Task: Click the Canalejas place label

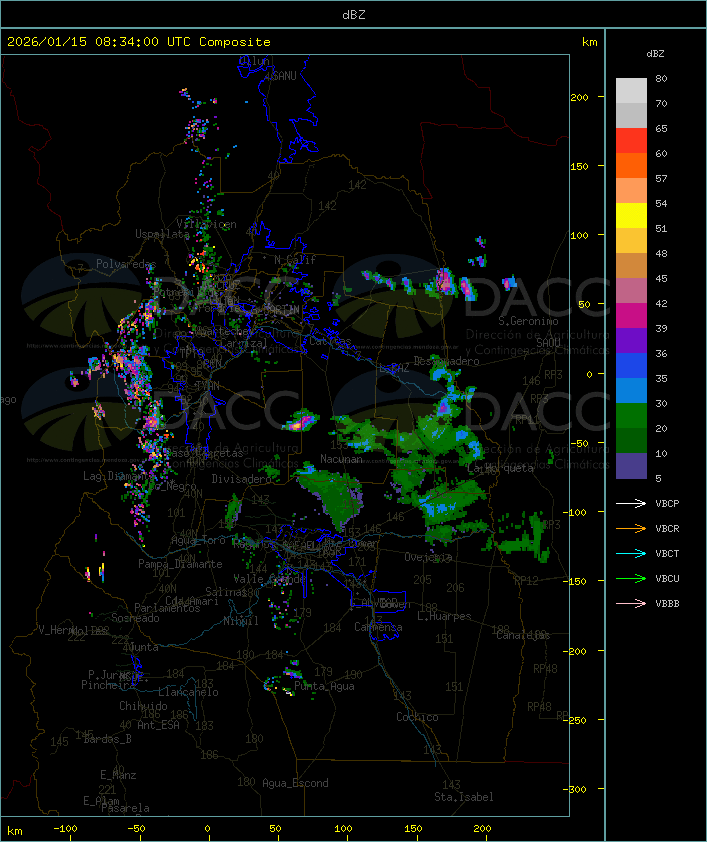Action: (x=523, y=635)
